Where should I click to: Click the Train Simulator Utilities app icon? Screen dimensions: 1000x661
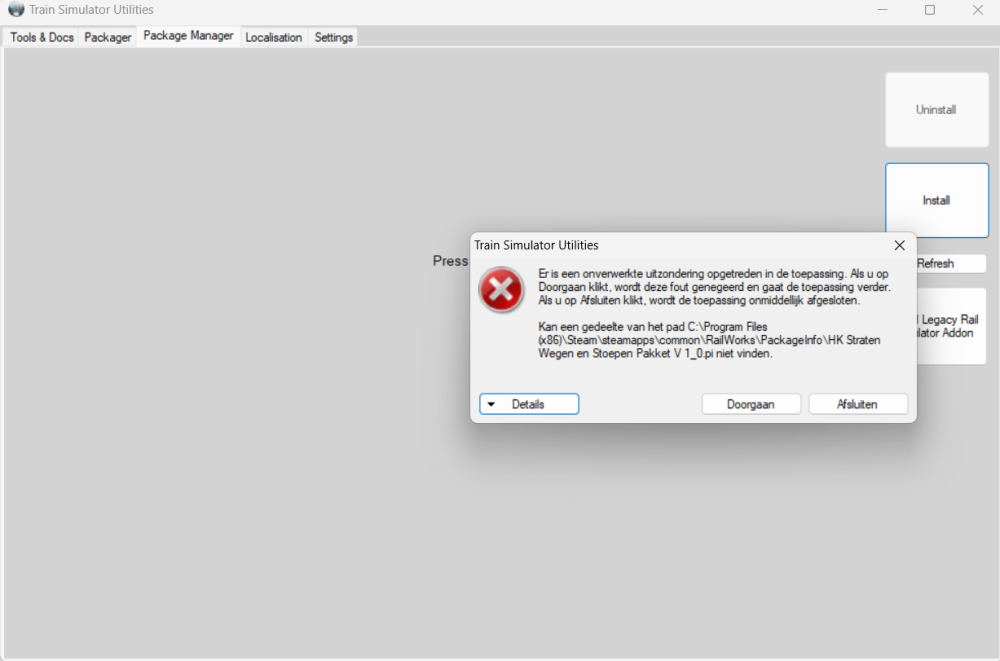coord(16,10)
